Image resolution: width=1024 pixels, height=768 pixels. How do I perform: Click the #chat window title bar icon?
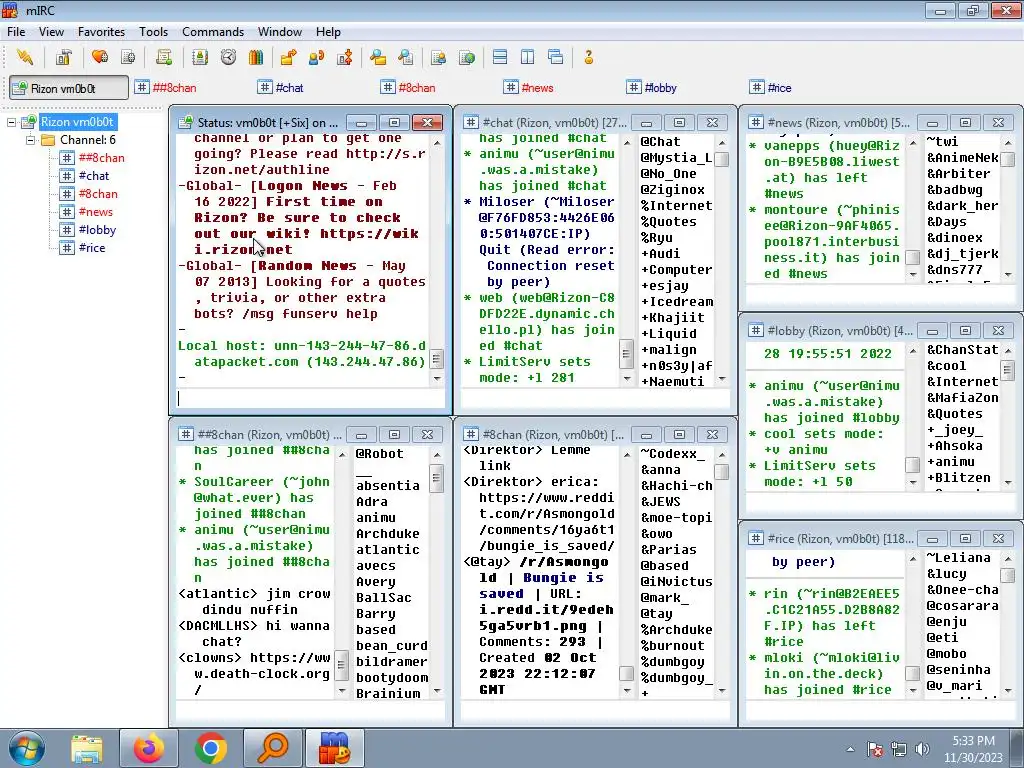coord(470,122)
